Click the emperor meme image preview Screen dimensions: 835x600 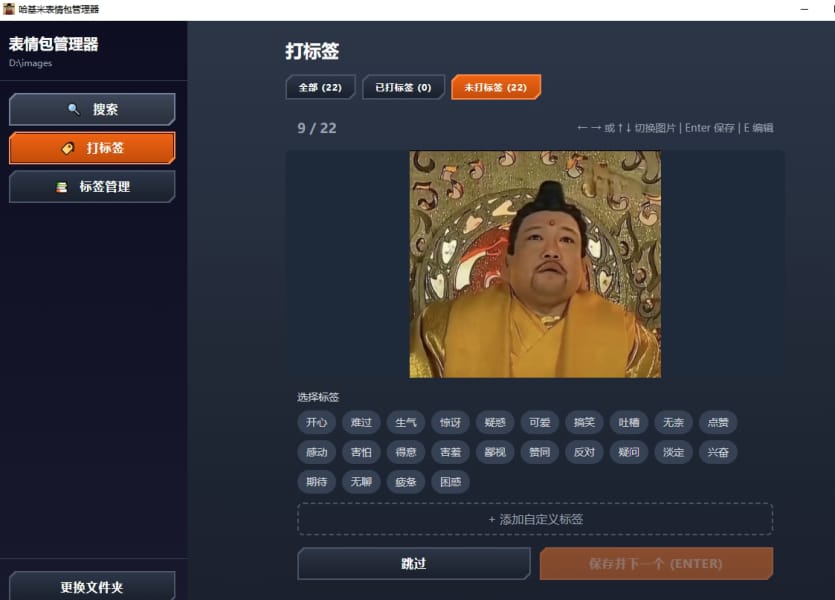(x=535, y=264)
